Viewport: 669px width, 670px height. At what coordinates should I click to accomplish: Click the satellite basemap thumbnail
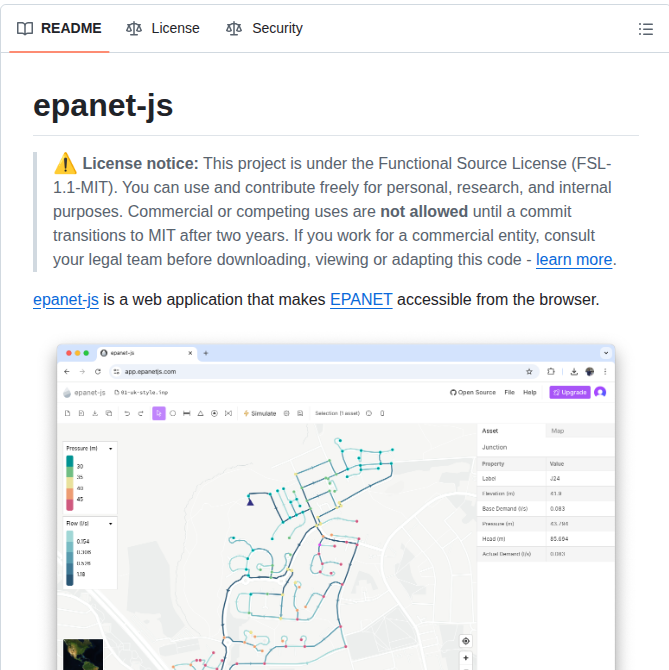[x=83, y=654]
